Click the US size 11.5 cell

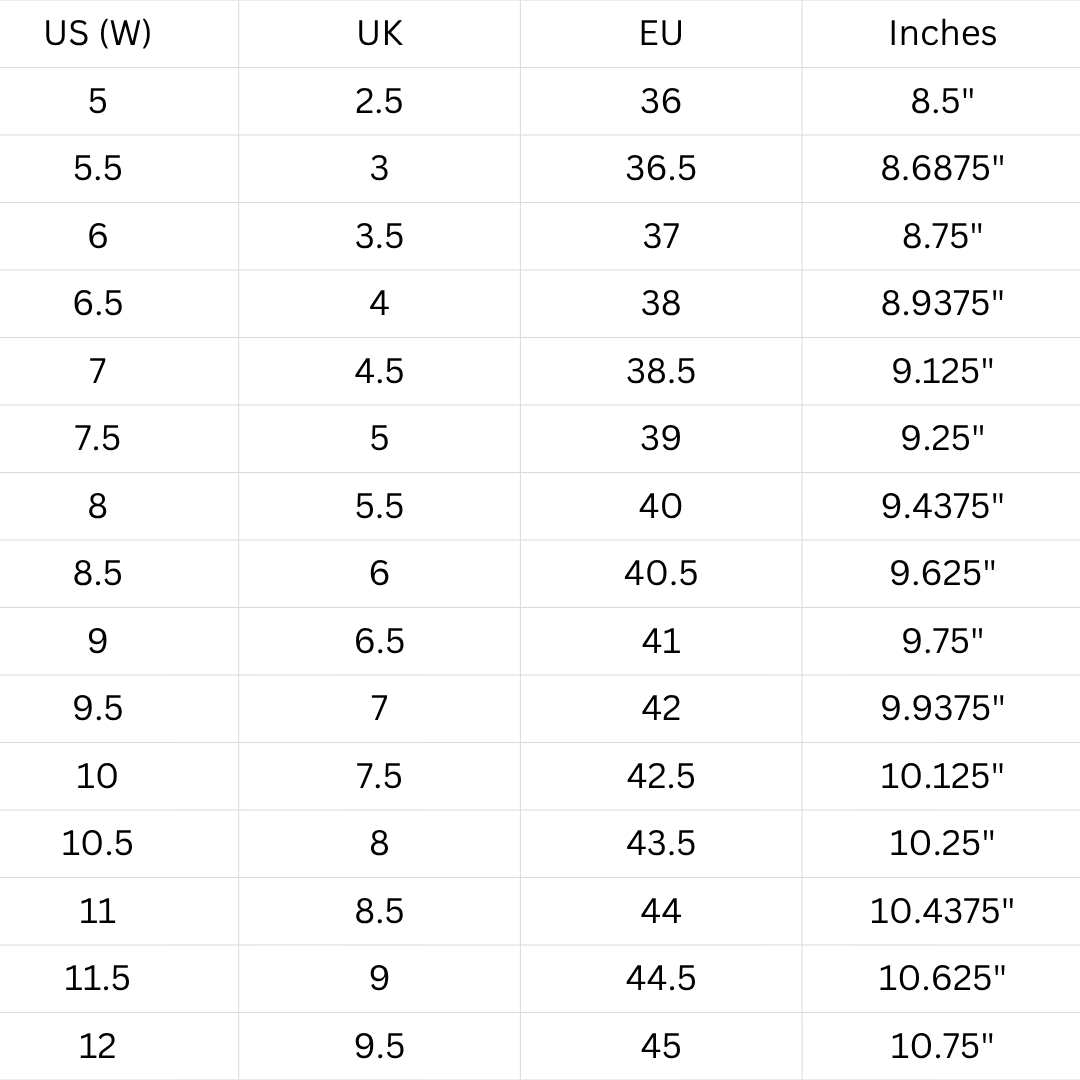(98, 979)
